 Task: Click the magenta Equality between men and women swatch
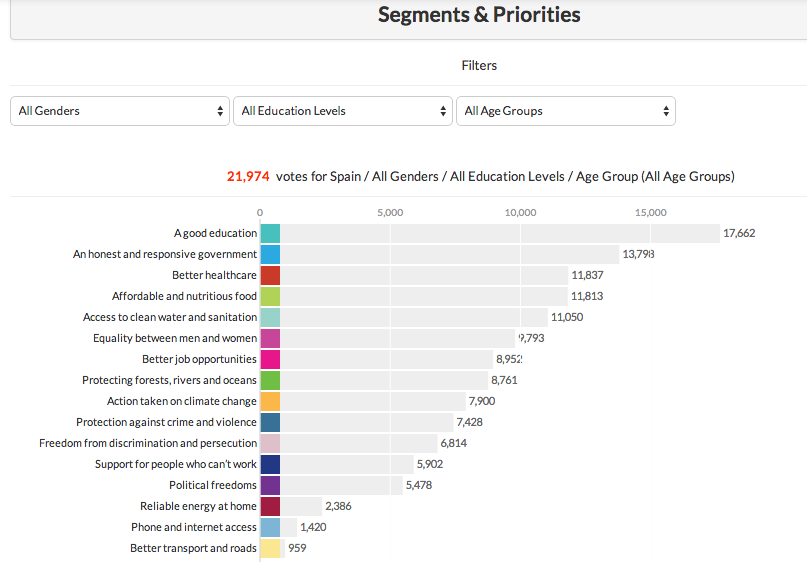(270, 338)
